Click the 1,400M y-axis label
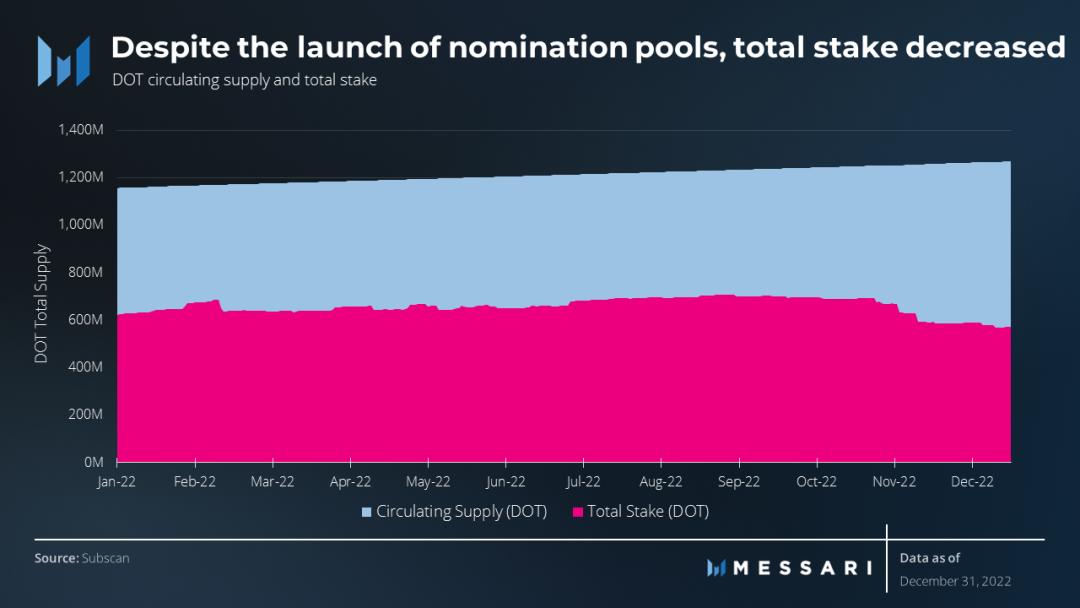 tap(83, 130)
